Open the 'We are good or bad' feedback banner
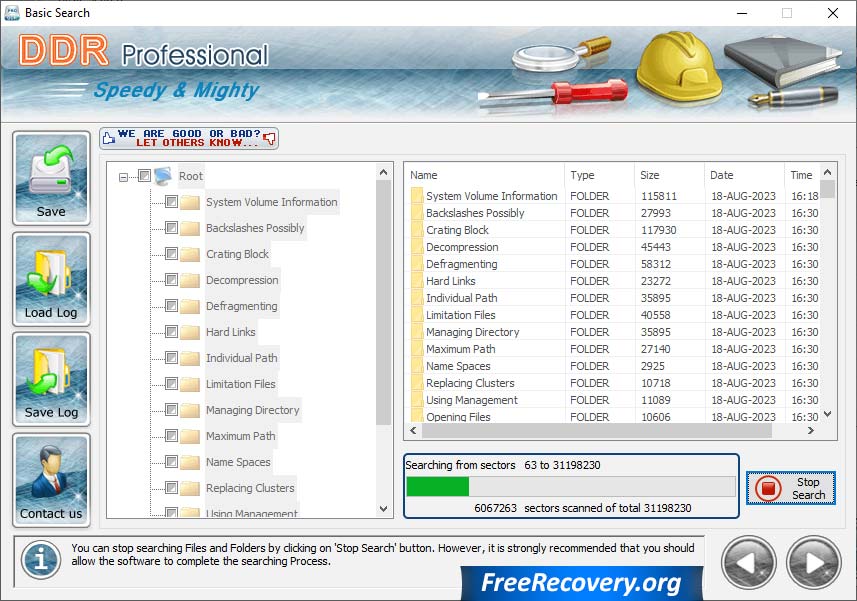 click(189, 138)
